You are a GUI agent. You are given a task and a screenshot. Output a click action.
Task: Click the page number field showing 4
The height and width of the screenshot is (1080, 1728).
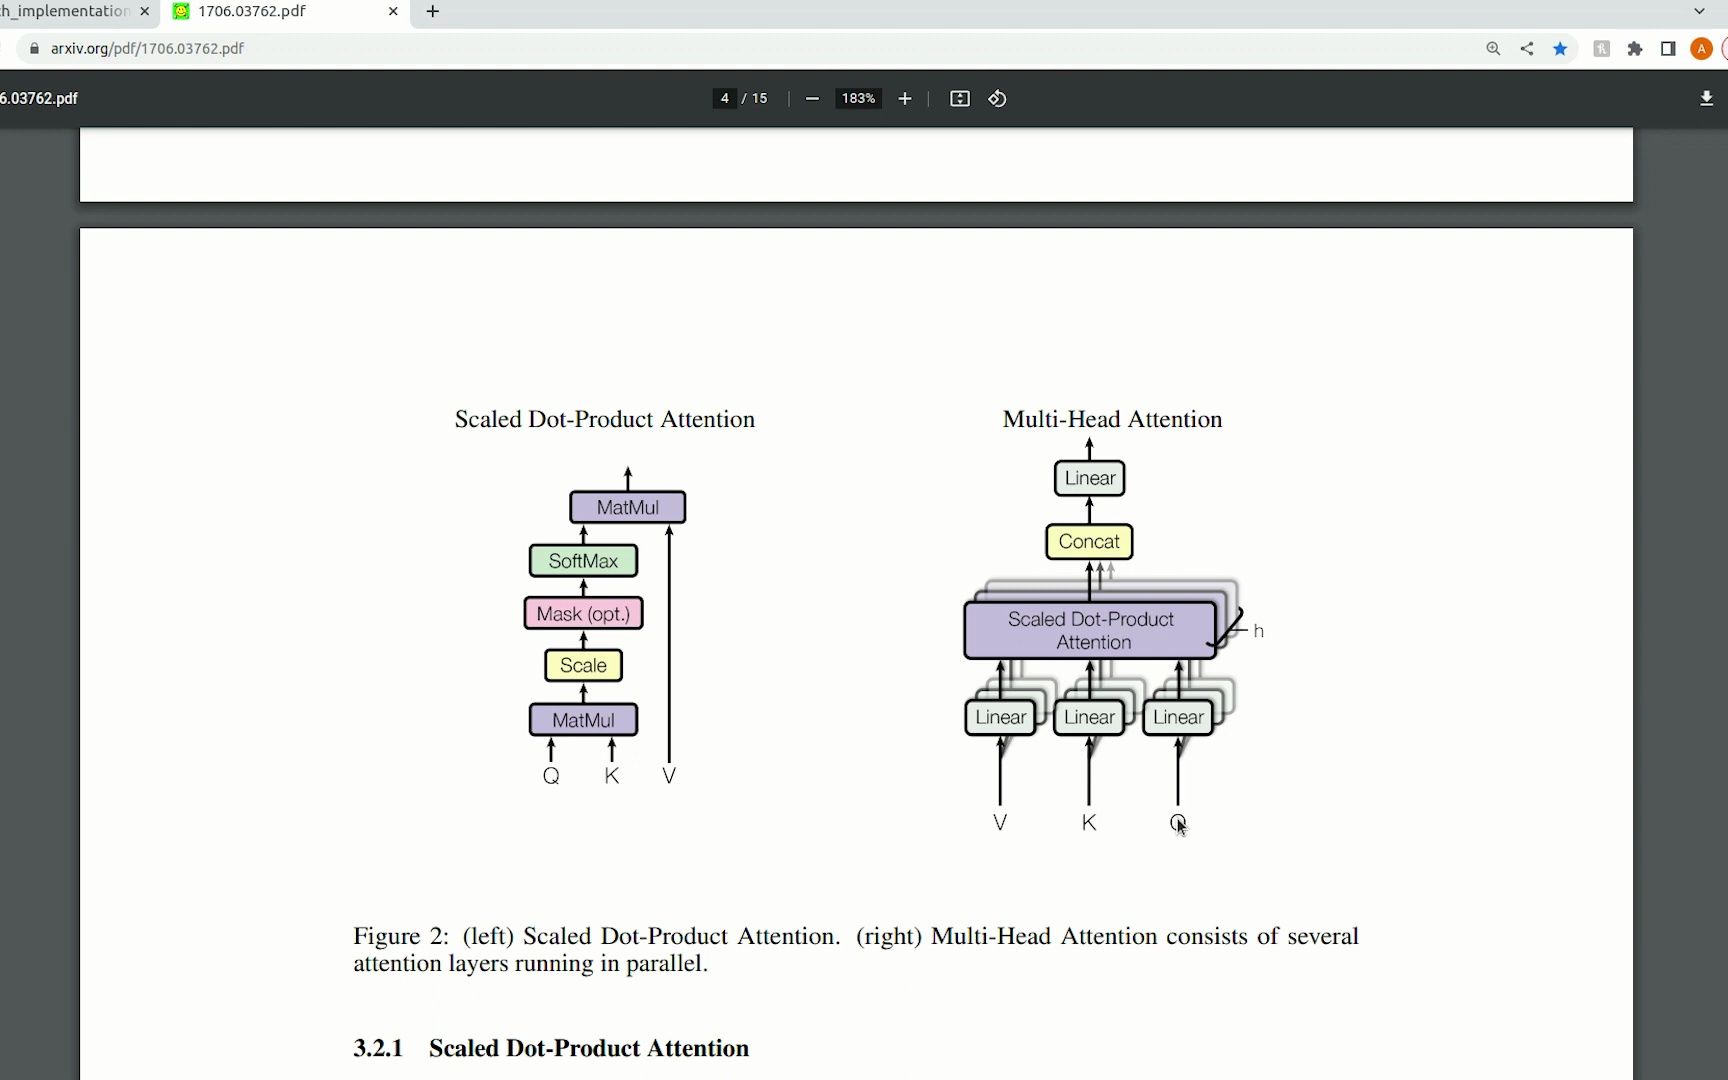click(724, 98)
